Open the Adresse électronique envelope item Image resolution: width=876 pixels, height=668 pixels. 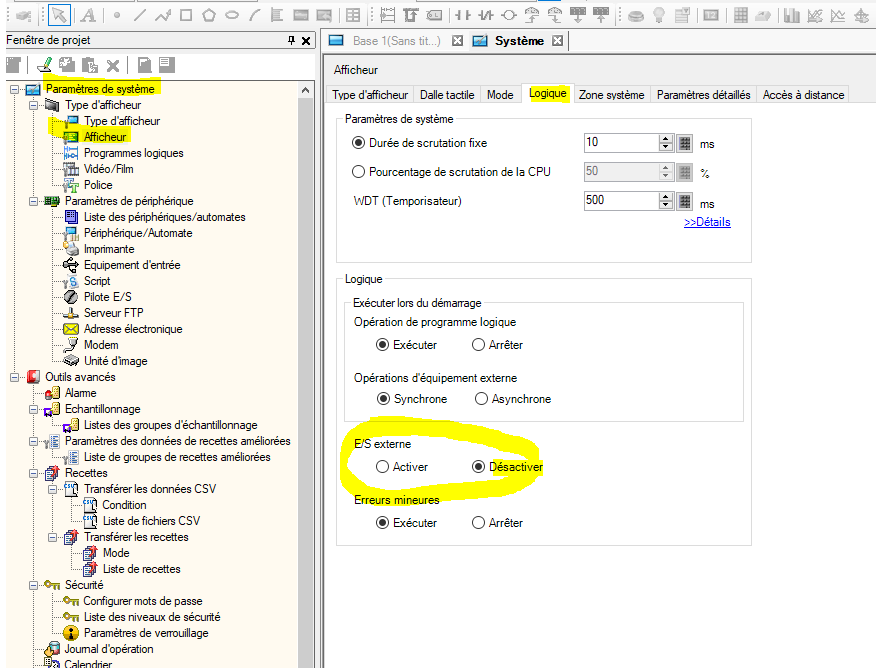coord(71,329)
